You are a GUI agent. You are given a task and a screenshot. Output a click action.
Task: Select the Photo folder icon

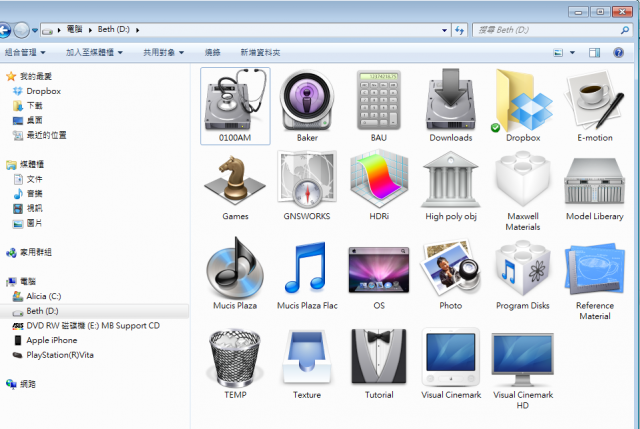pyautogui.click(x=451, y=268)
